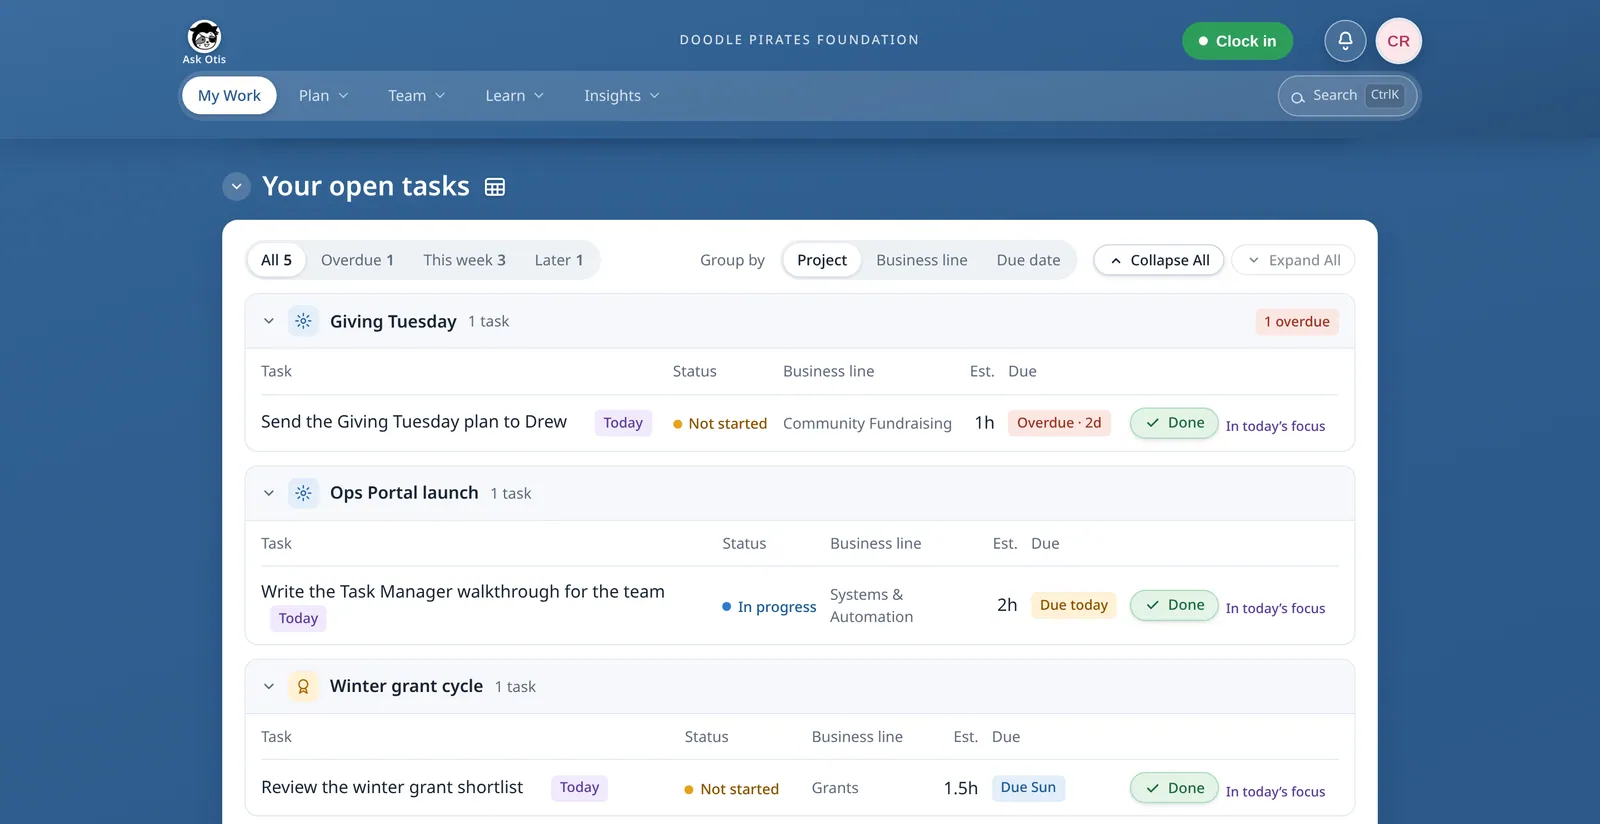This screenshot has height=824, width=1600.
Task: Group tasks by Project
Action: click(x=821, y=260)
